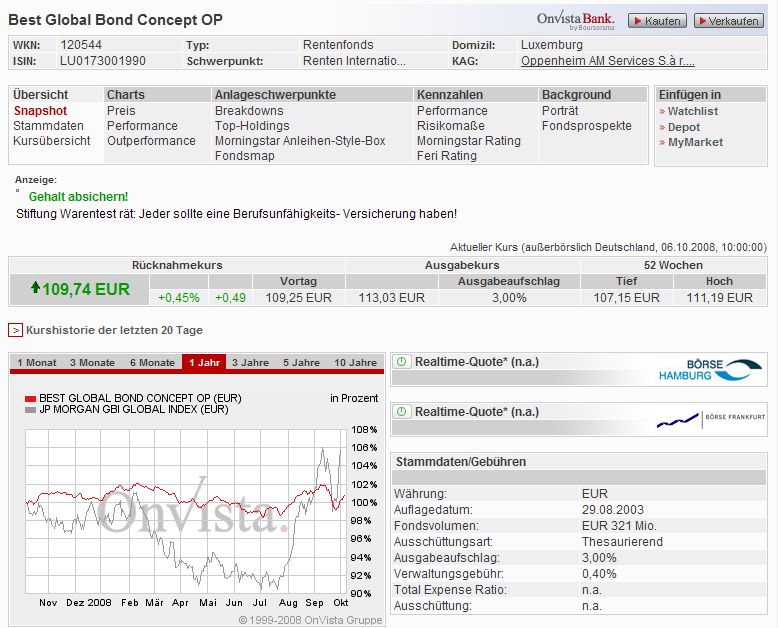This screenshot has height=628, width=778.
Task: Click the Börse Hamburg logo
Action: tap(709, 369)
